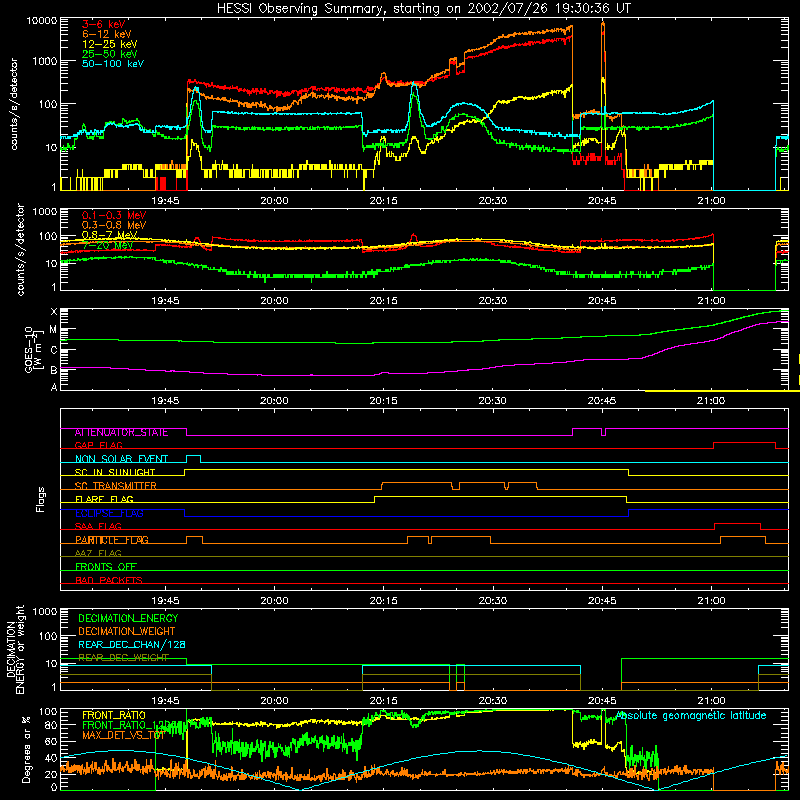This screenshot has height=800, width=800.
Task: Click the MAX_DET_VS_TOT legend label
Action: 123,735
